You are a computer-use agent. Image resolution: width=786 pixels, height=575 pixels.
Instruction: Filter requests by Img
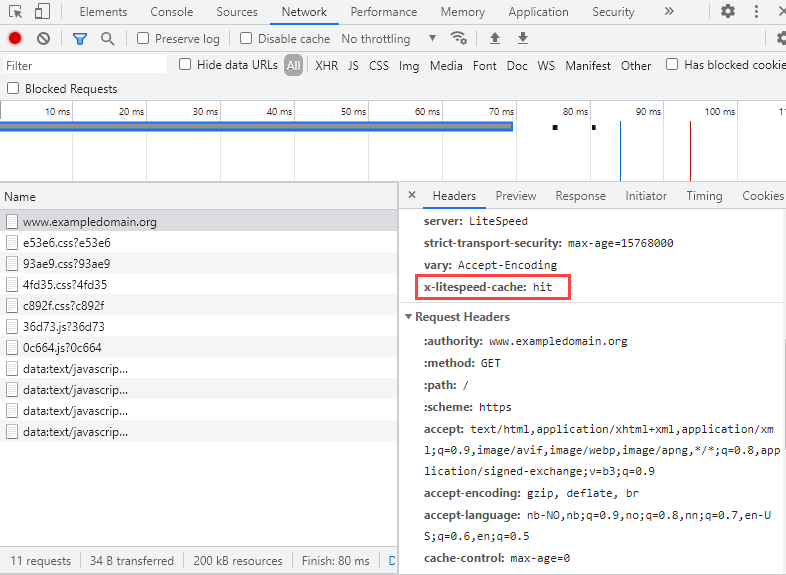tap(409, 66)
